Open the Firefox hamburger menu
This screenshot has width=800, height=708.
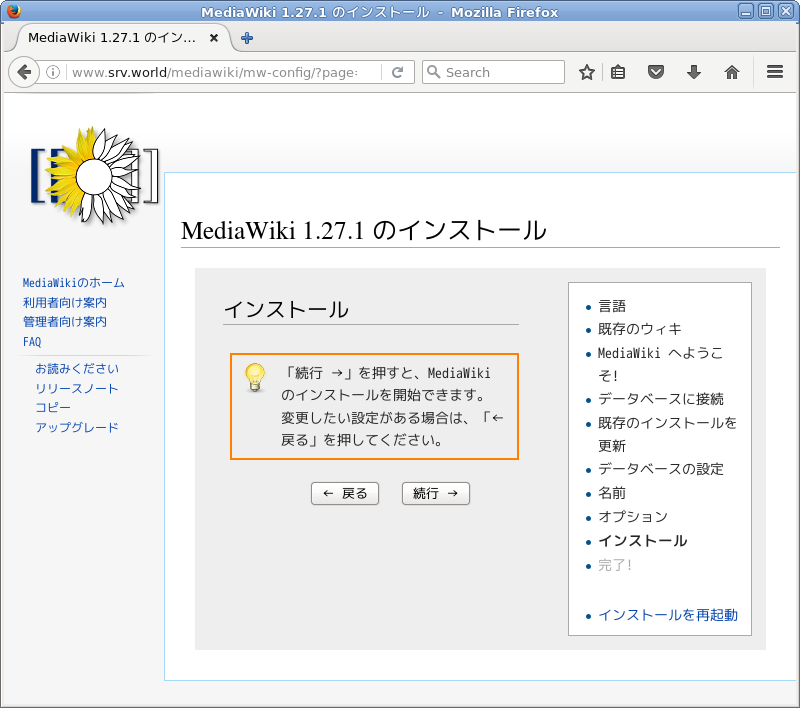tap(774, 72)
